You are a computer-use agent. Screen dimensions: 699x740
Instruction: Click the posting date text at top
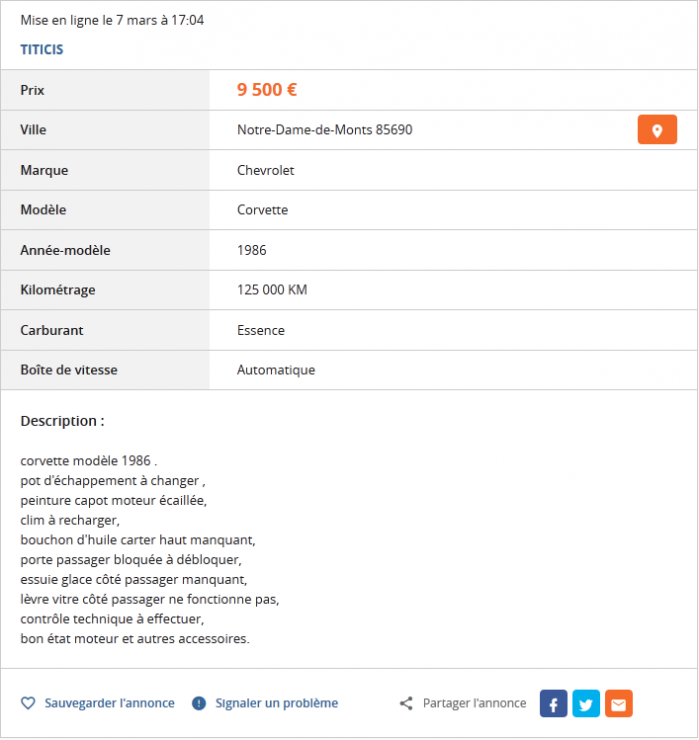coord(112,20)
